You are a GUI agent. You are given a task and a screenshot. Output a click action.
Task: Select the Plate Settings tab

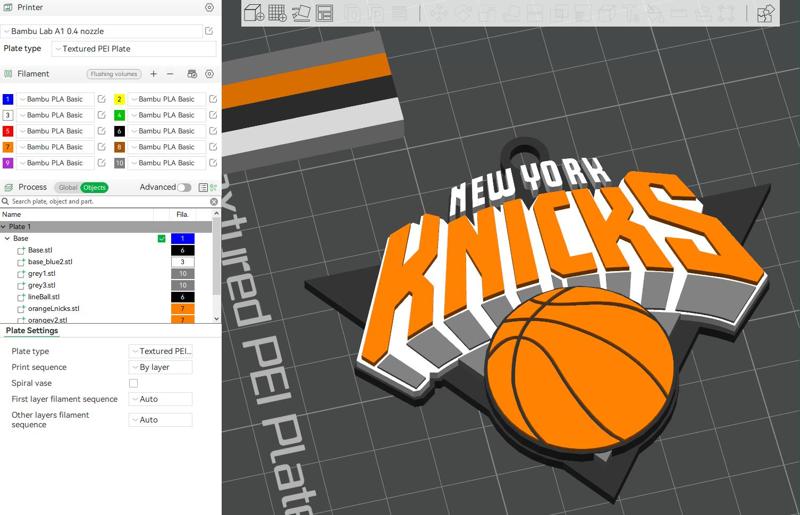tap(32, 331)
